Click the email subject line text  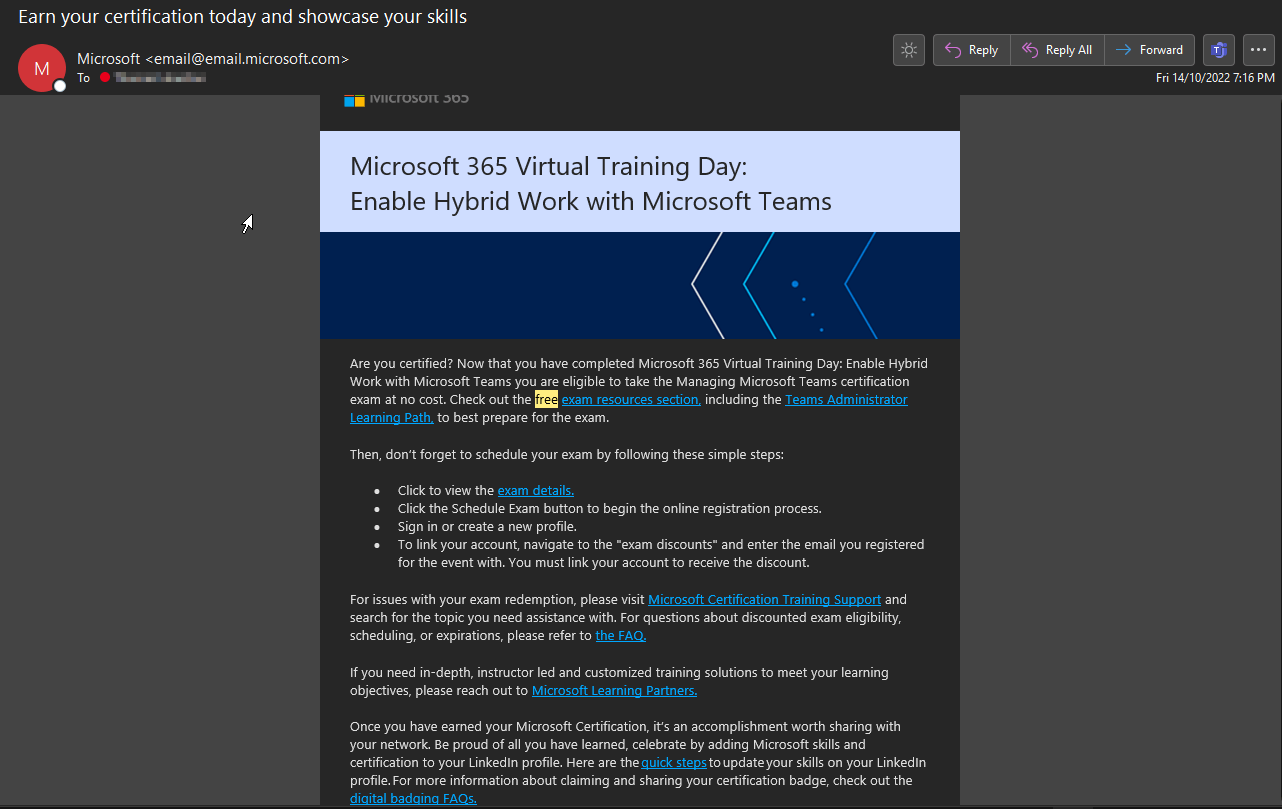coord(242,16)
